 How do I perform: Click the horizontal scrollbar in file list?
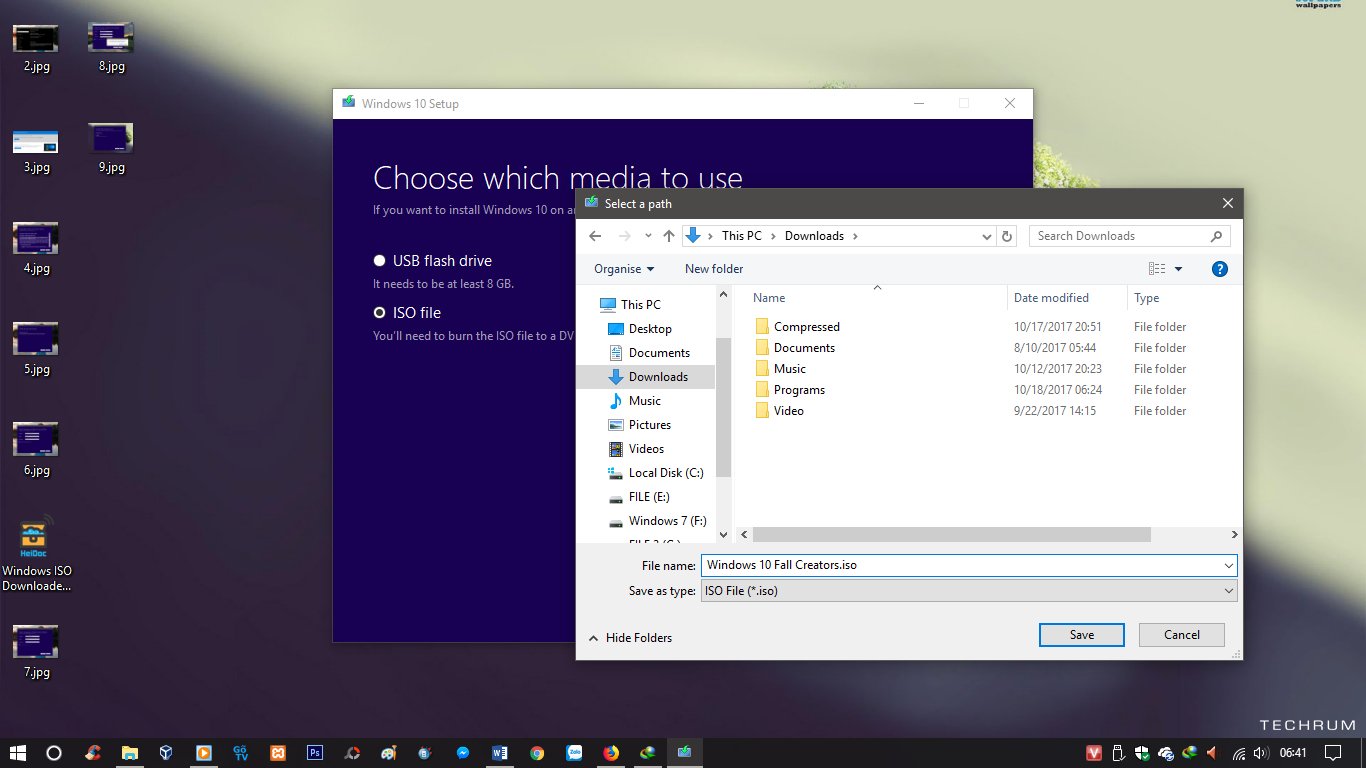[x=952, y=535]
